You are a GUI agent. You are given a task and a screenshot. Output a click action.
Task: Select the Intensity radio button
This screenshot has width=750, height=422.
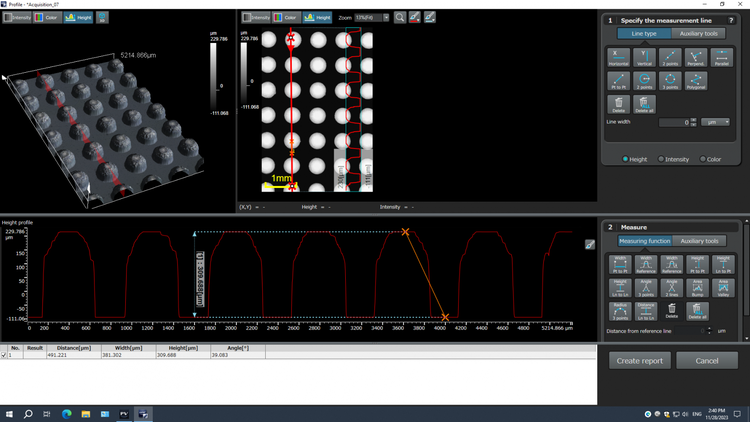tap(662, 159)
